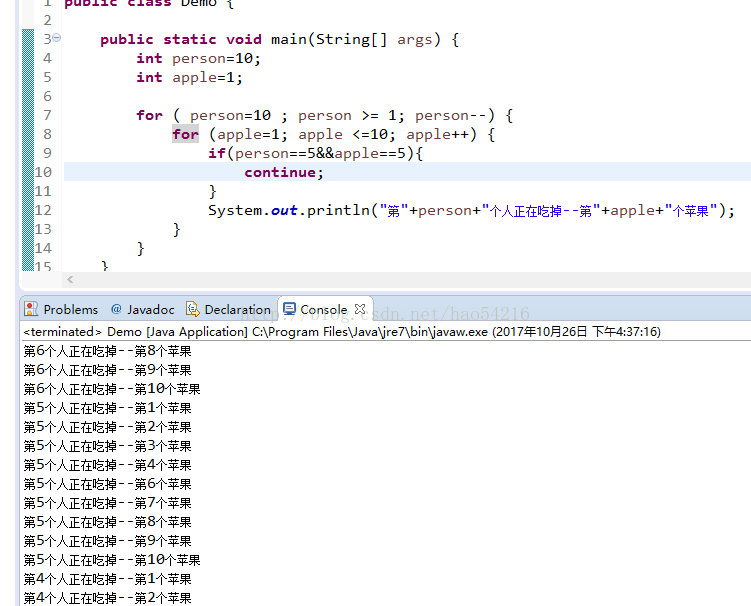Click console output '第5个人正在吃掉--第3个苹果'
Screen dimensions: 751x606
point(107,446)
